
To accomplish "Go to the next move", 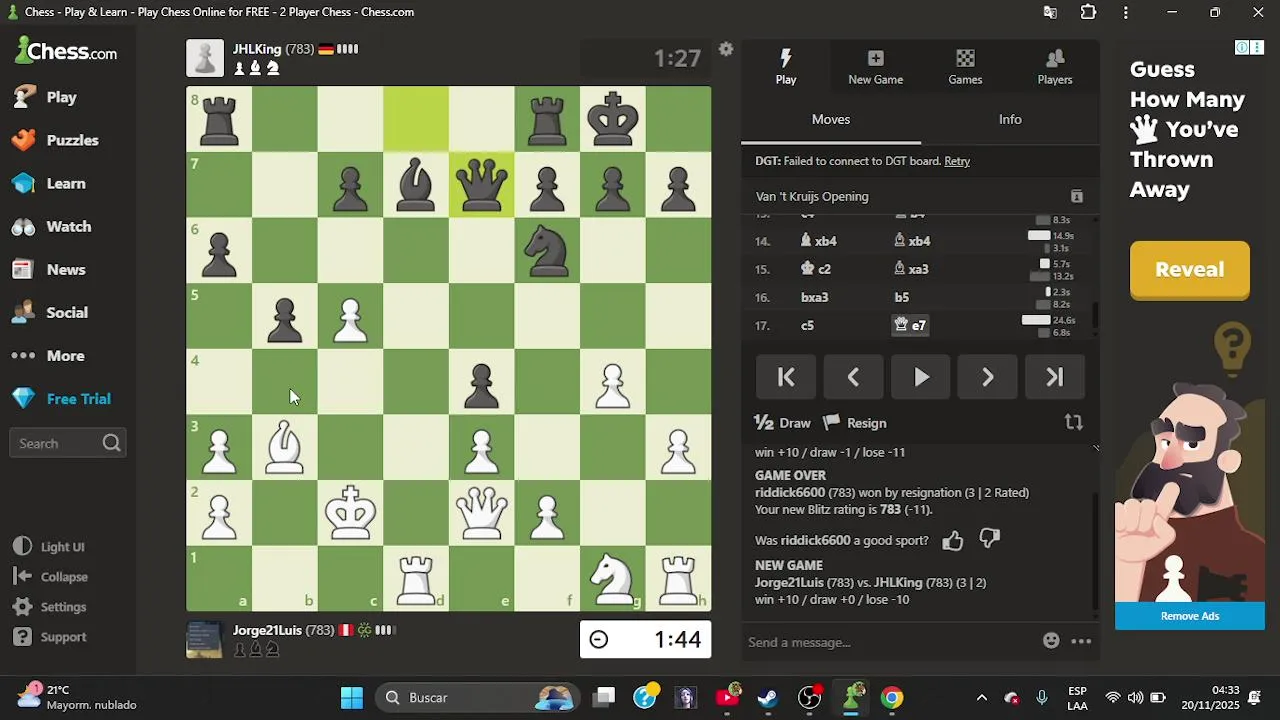I will coord(987,377).
